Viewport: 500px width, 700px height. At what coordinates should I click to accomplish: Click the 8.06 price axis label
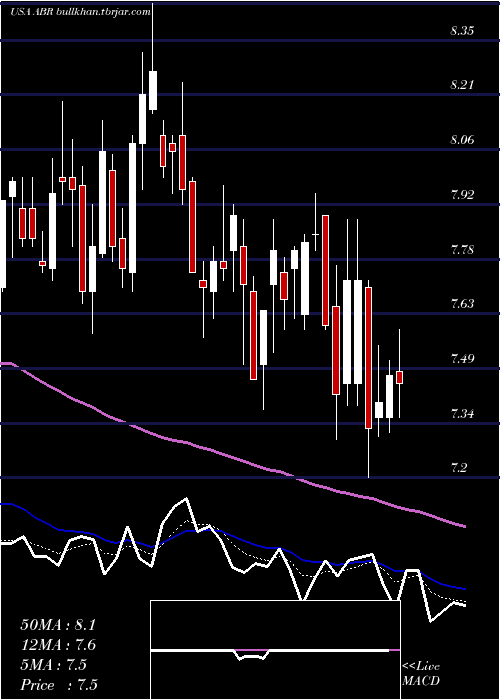click(x=462, y=140)
